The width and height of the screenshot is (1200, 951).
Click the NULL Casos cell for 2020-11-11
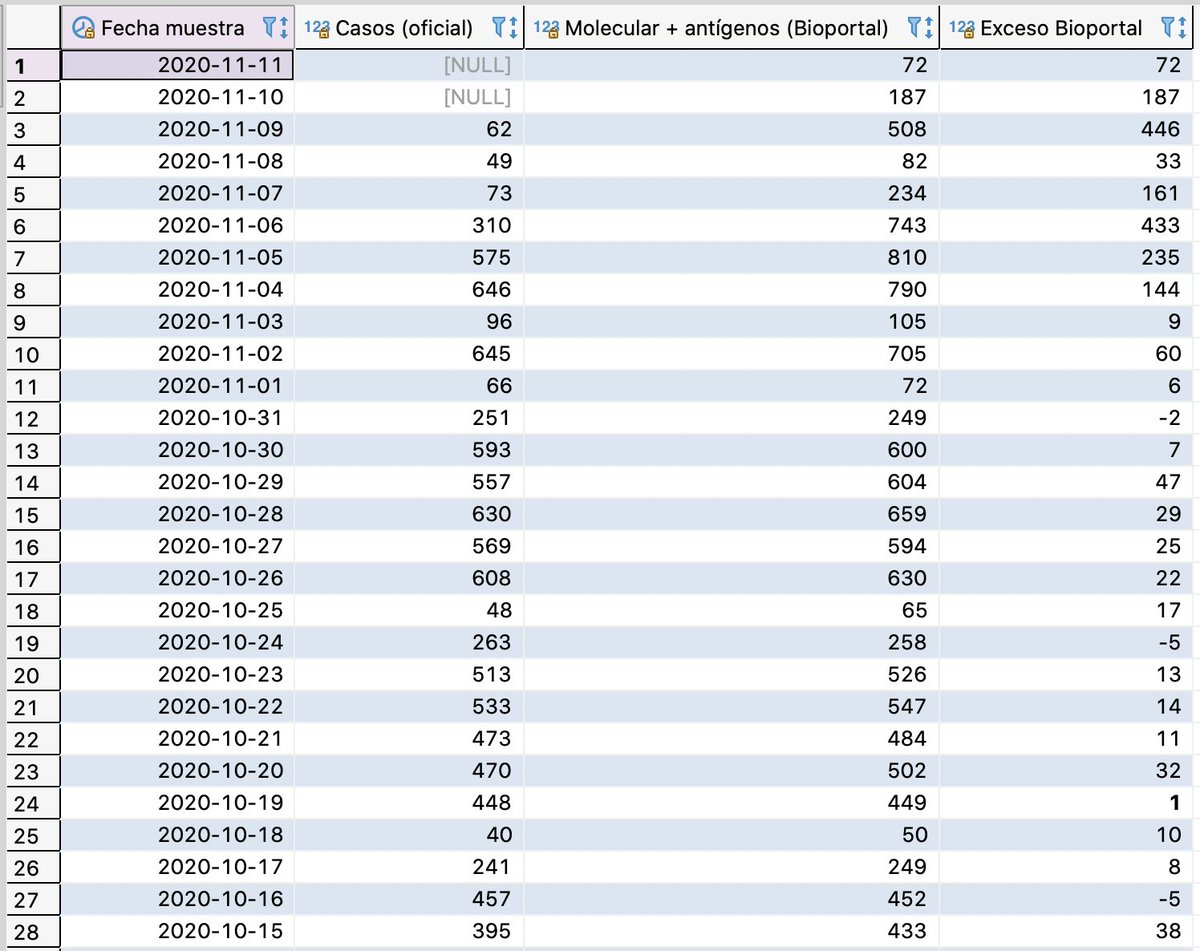409,66
